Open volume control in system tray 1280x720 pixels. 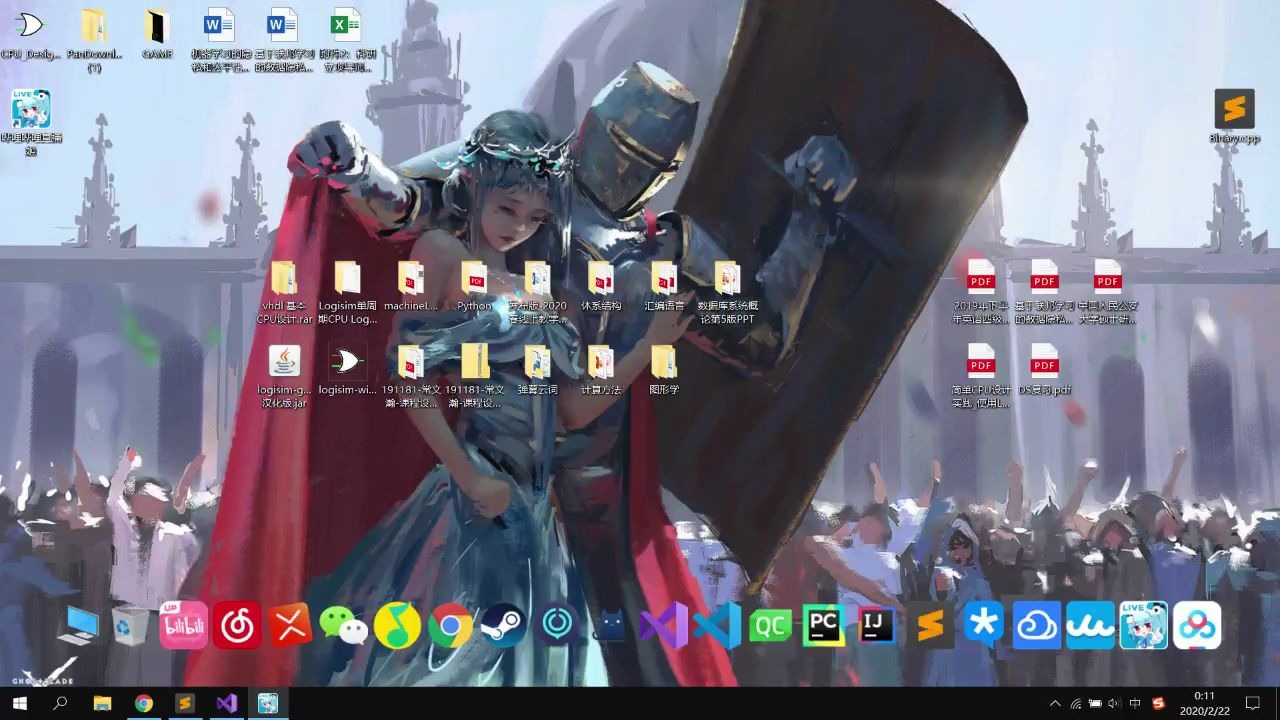pyautogui.click(x=1114, y=703)
